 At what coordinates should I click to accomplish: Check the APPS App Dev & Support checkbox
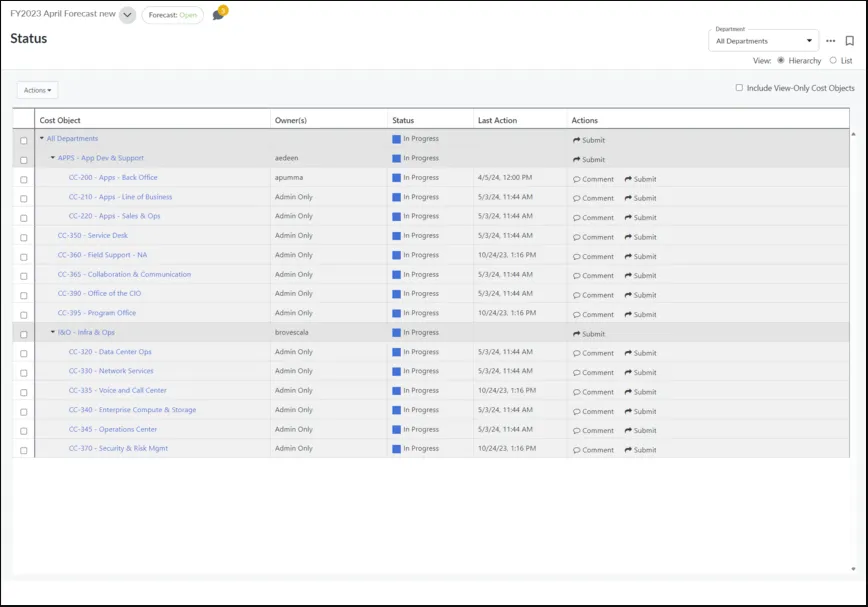tap(24, 160)
